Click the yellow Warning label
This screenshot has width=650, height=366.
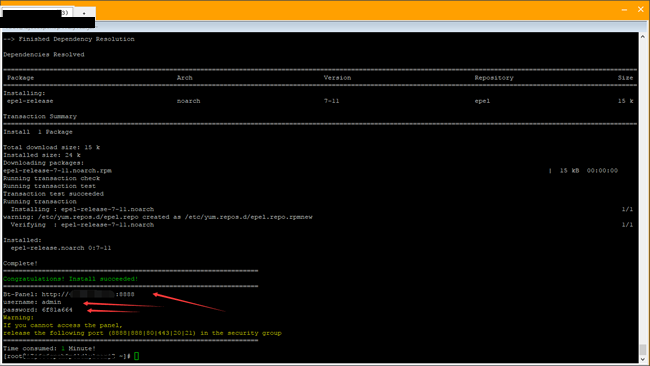[x=19, y=318]
